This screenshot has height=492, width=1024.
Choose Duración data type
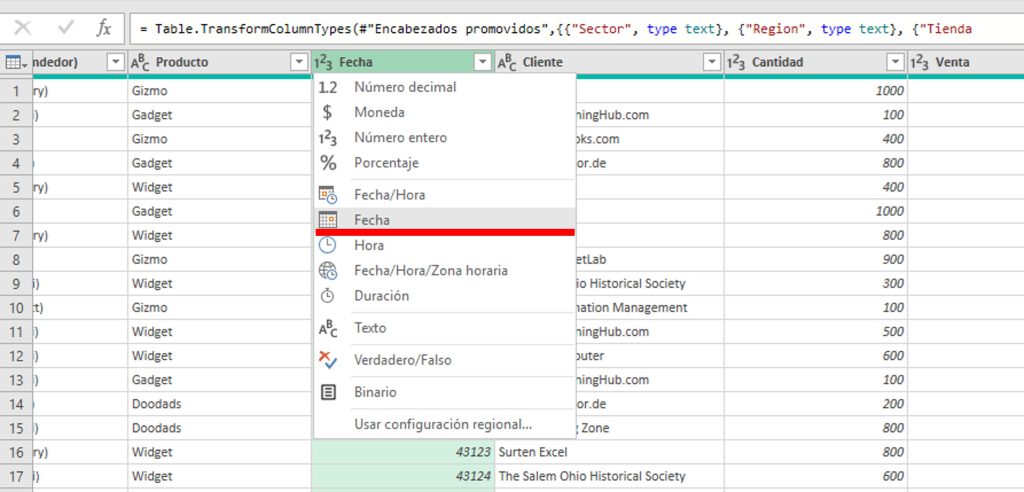[445, 295]
